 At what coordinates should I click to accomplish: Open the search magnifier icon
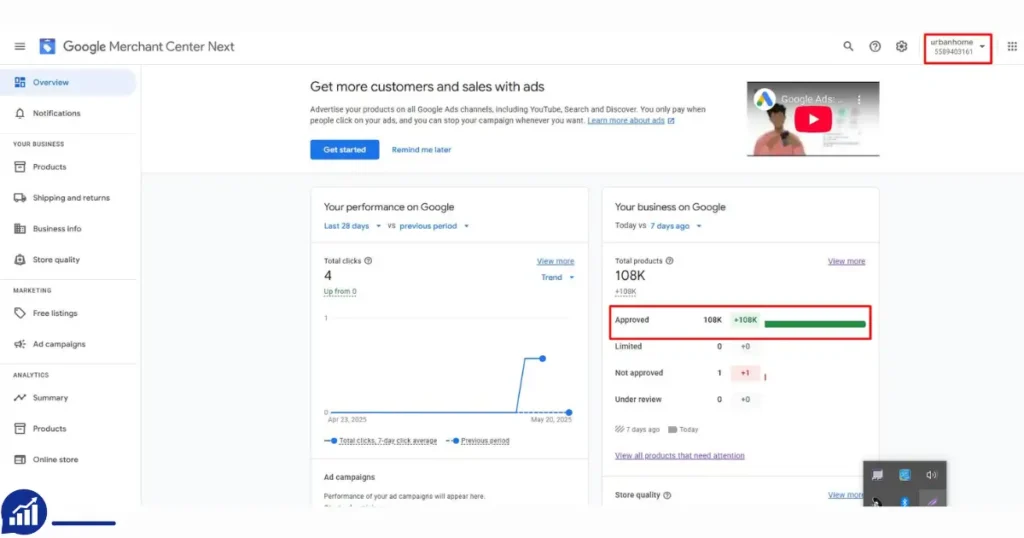click(848, 46)
